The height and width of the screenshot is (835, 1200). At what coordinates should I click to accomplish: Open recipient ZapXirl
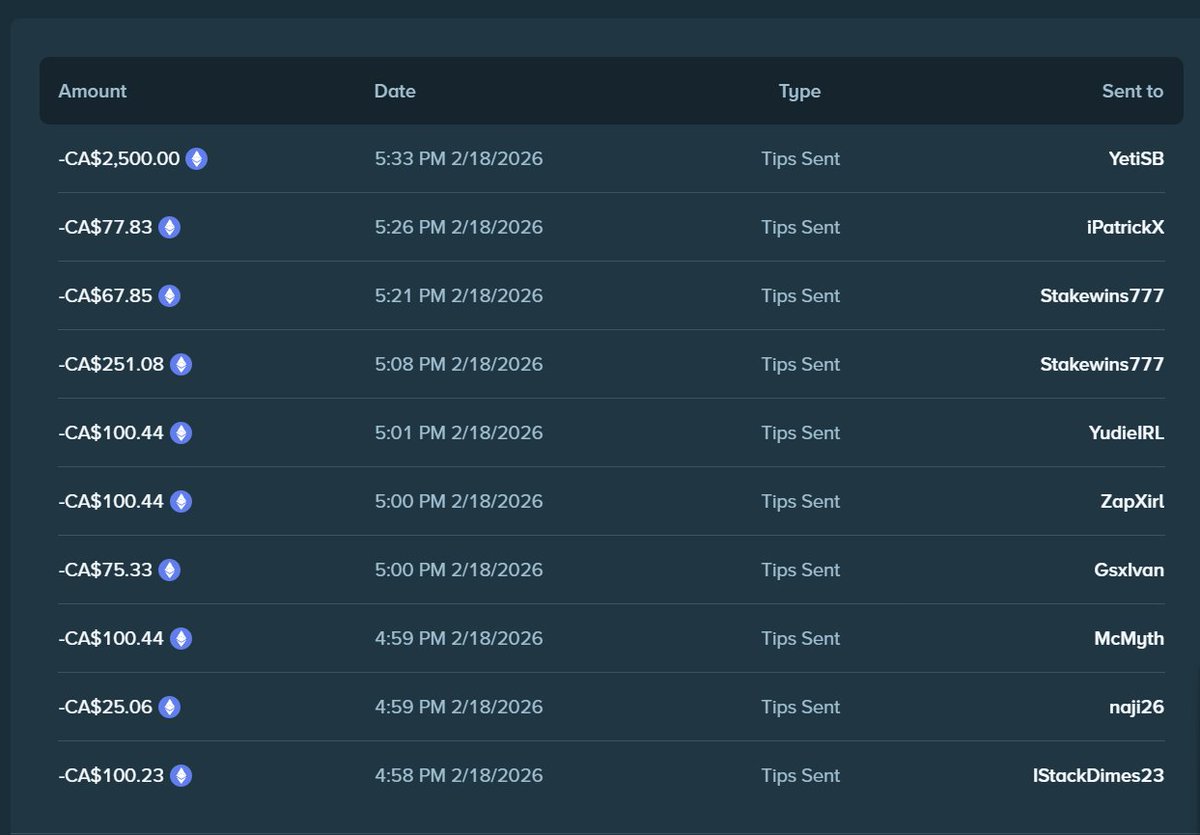(x=1132, y=501)
